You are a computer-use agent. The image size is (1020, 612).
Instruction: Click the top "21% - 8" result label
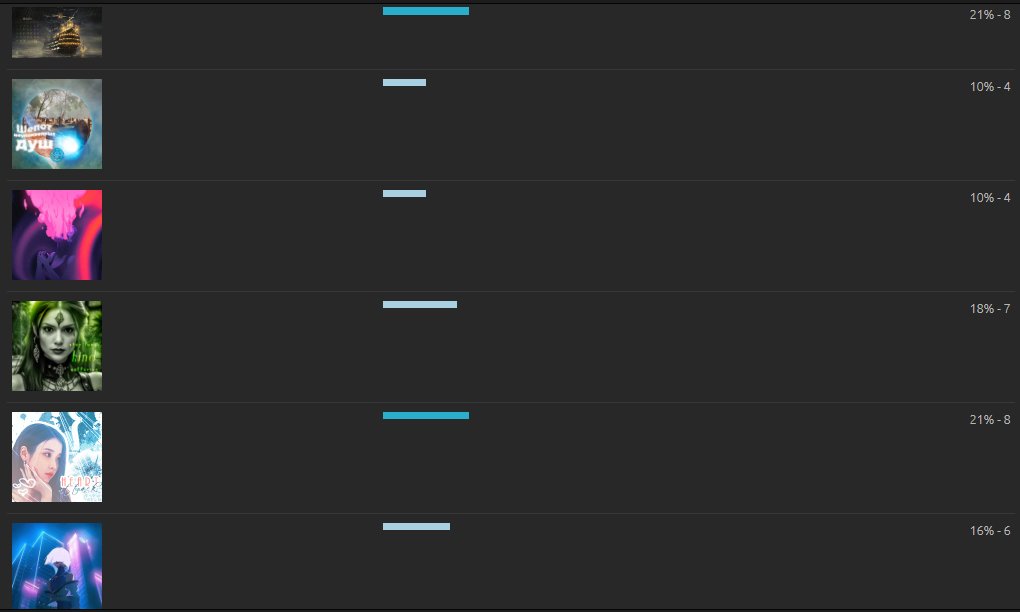(989, 14)
